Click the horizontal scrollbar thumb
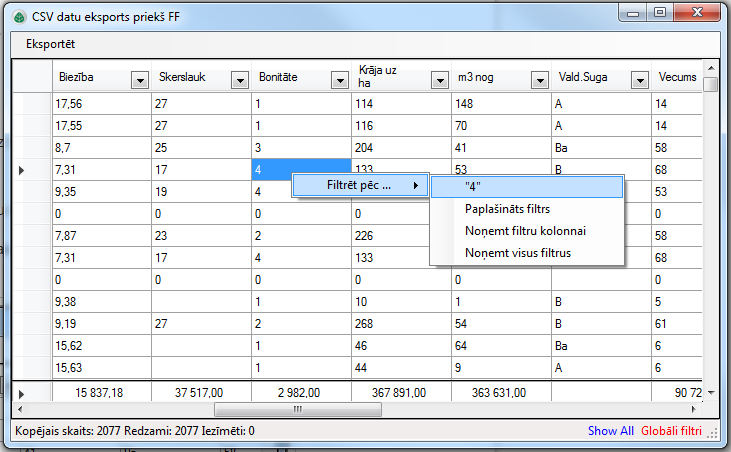 (295, 409)
